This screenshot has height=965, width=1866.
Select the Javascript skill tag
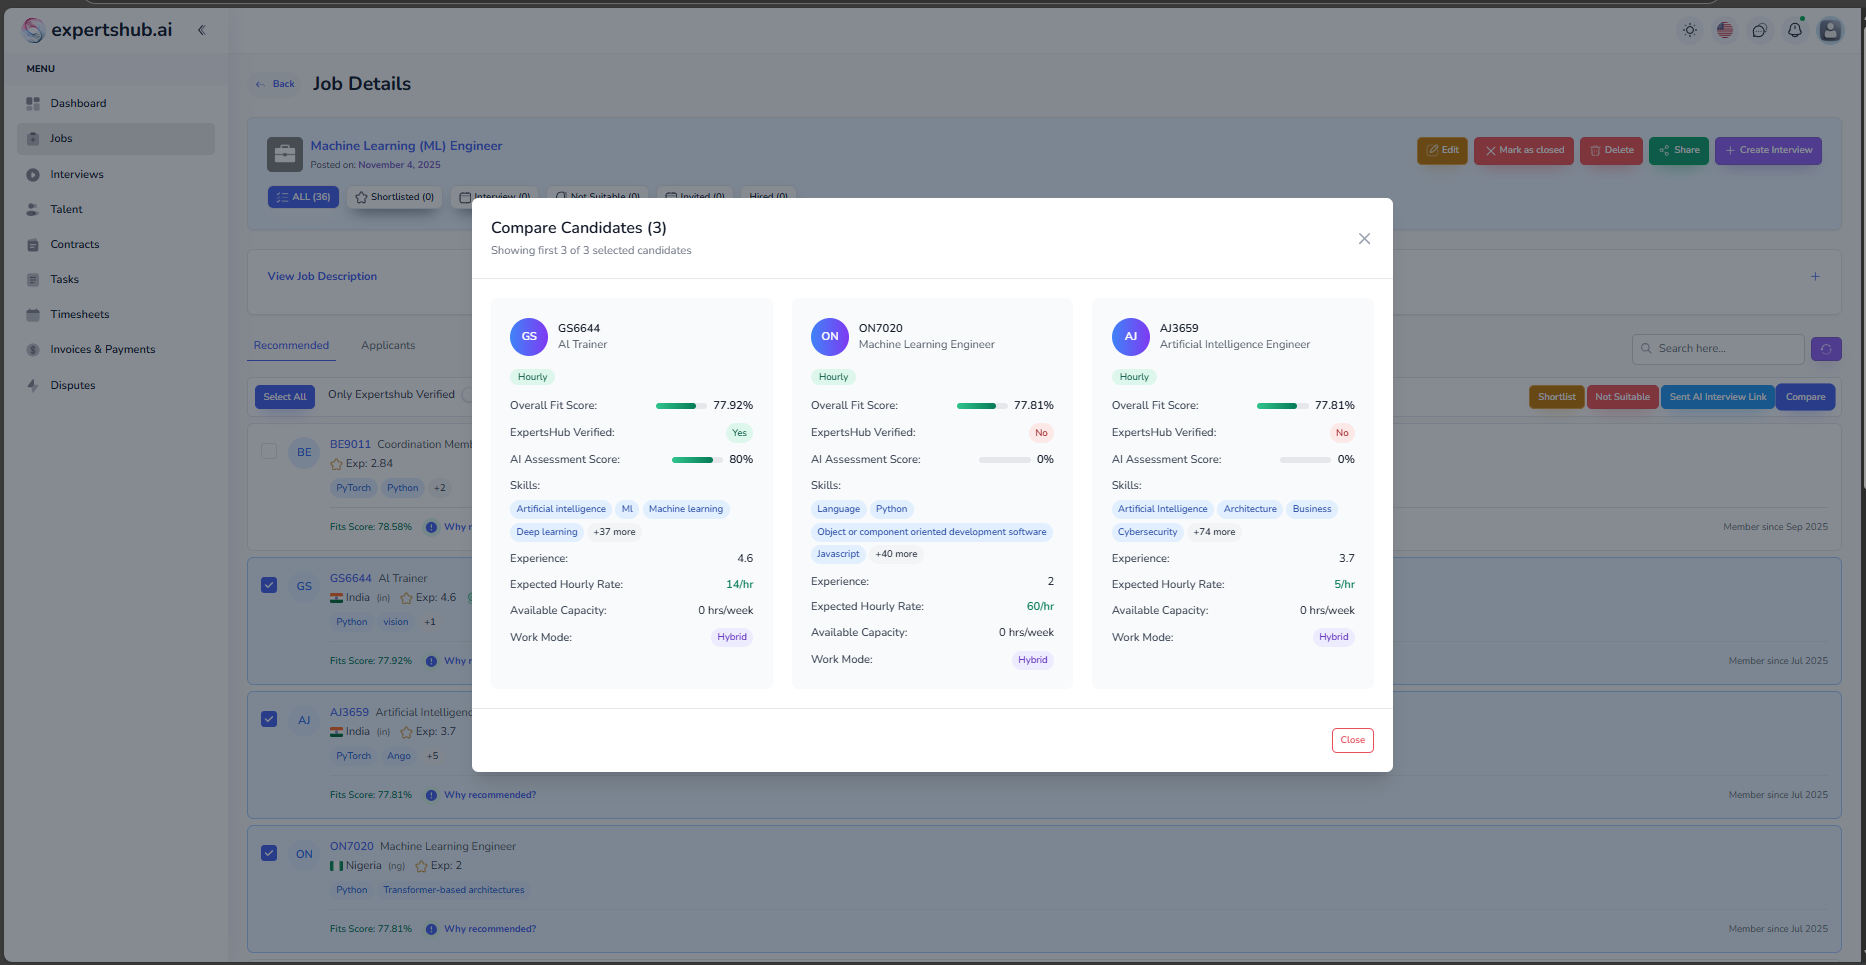(838, 554)
